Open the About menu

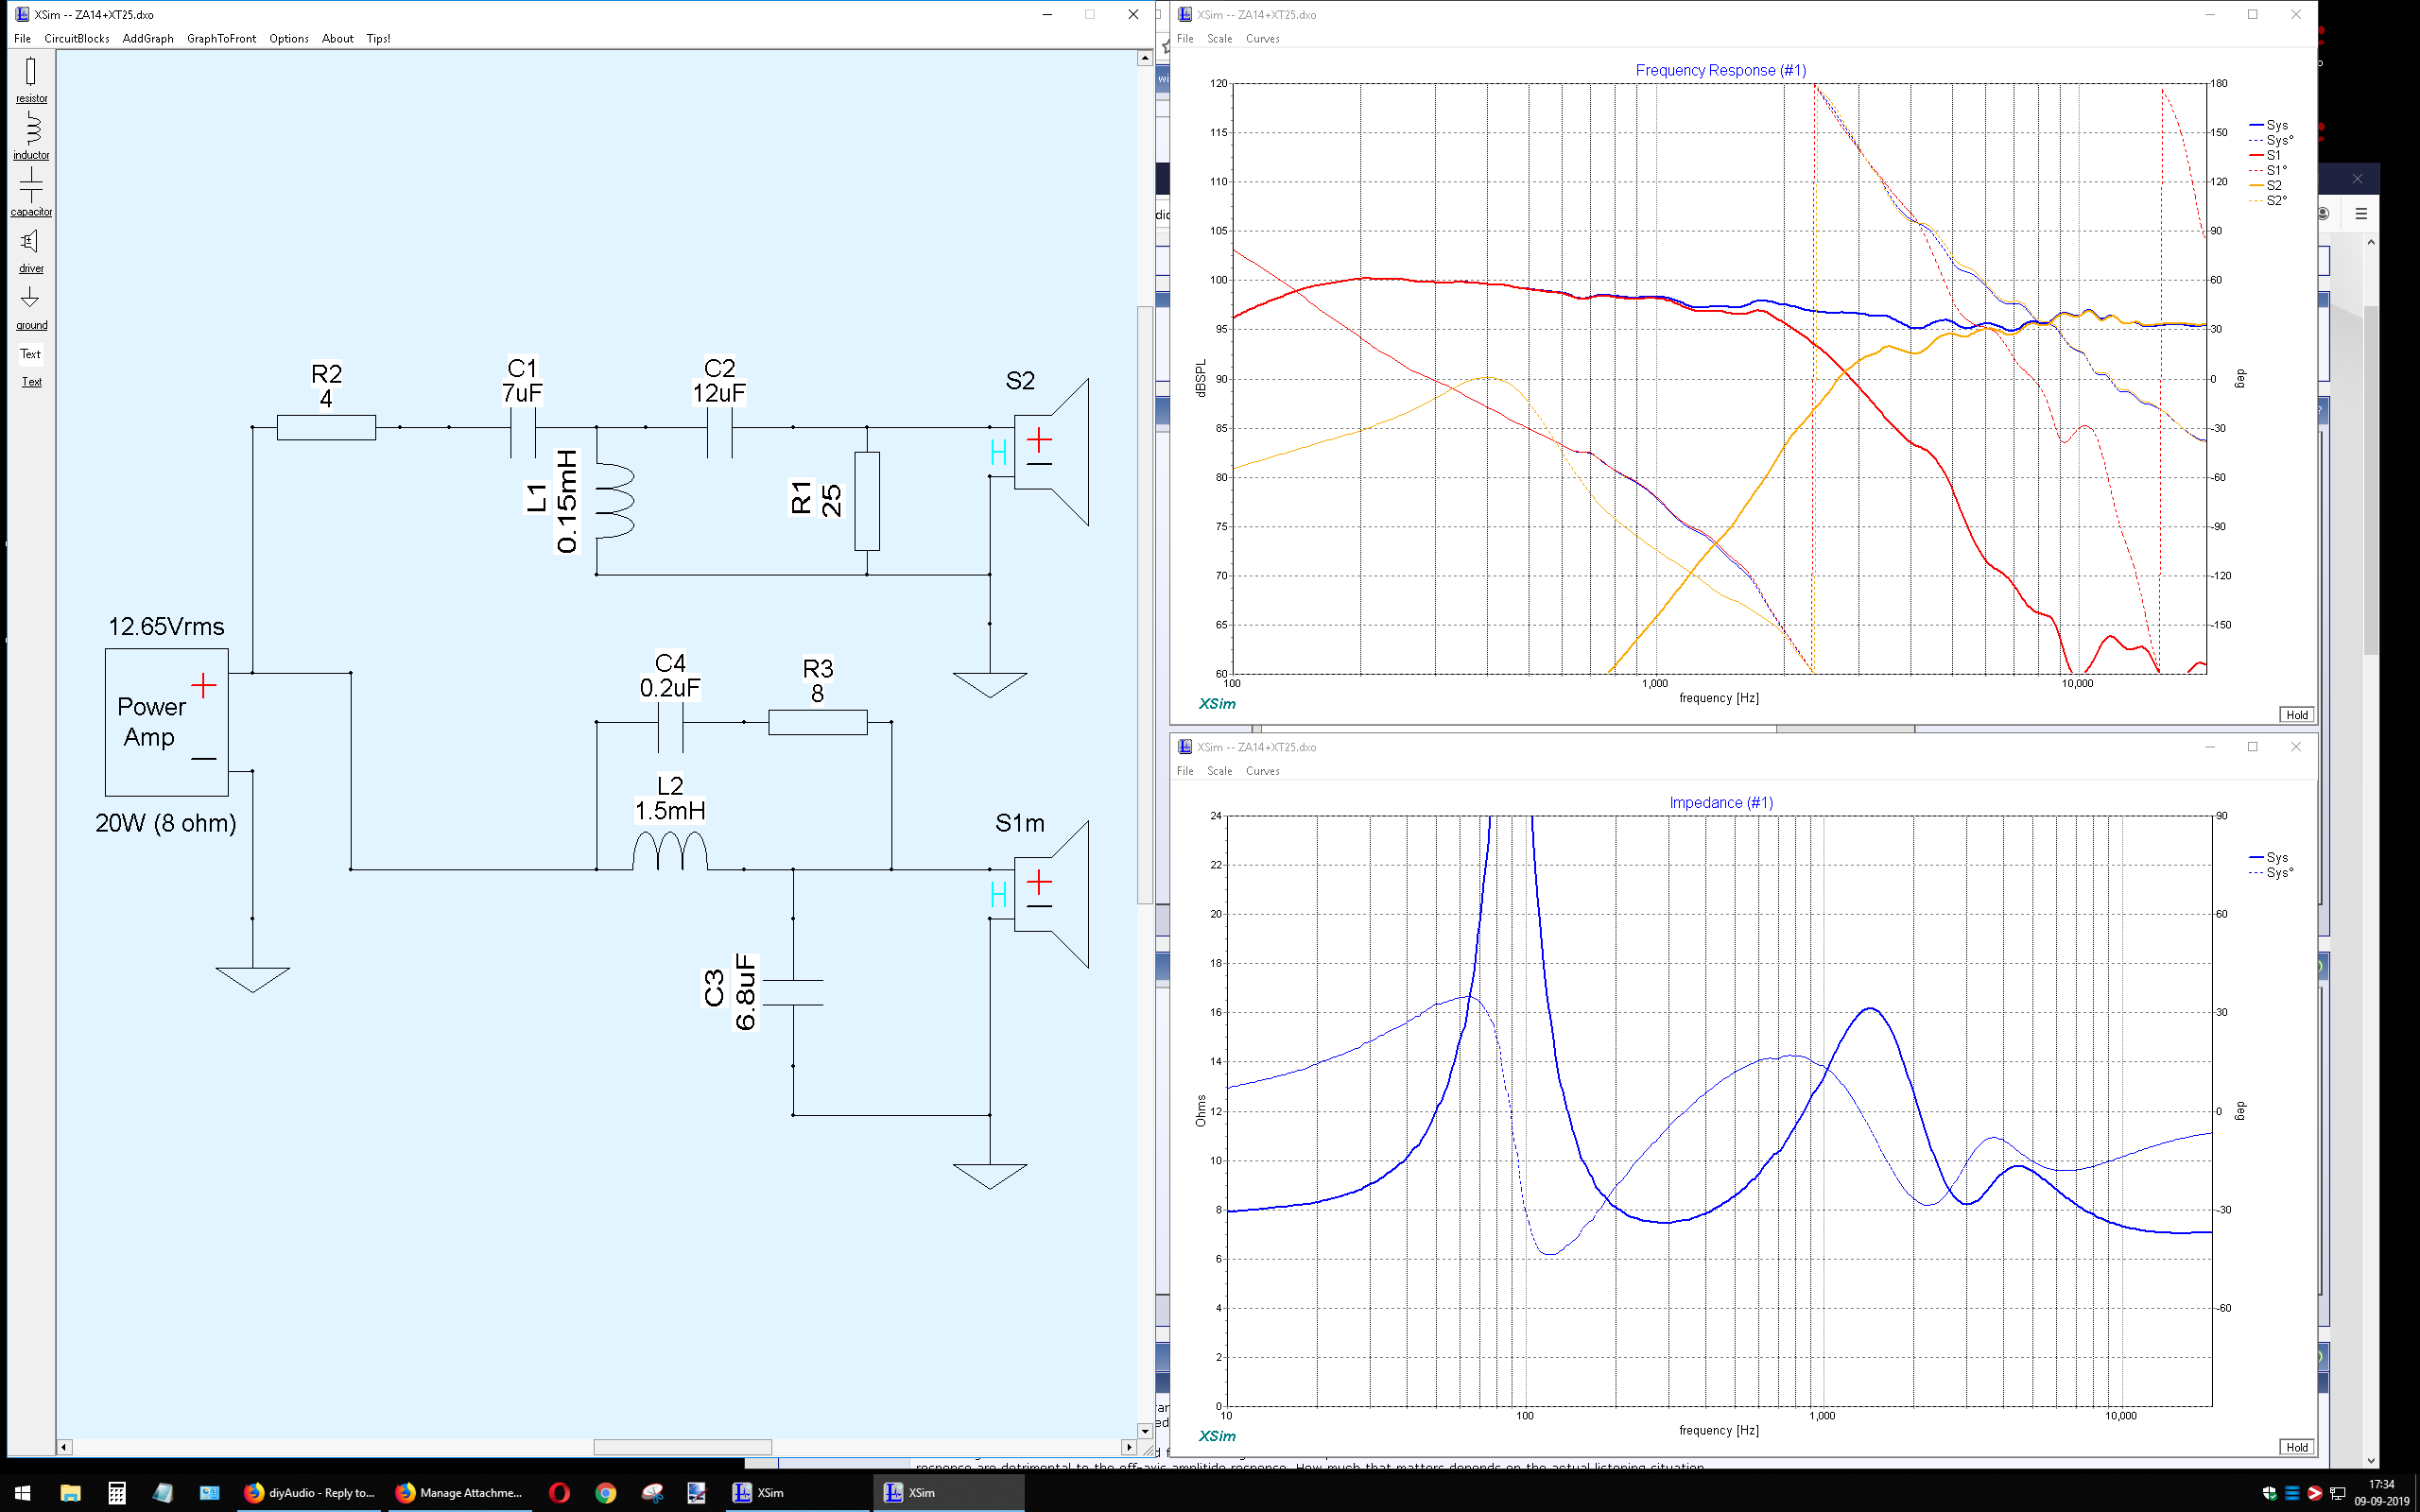tap(338, 38)
